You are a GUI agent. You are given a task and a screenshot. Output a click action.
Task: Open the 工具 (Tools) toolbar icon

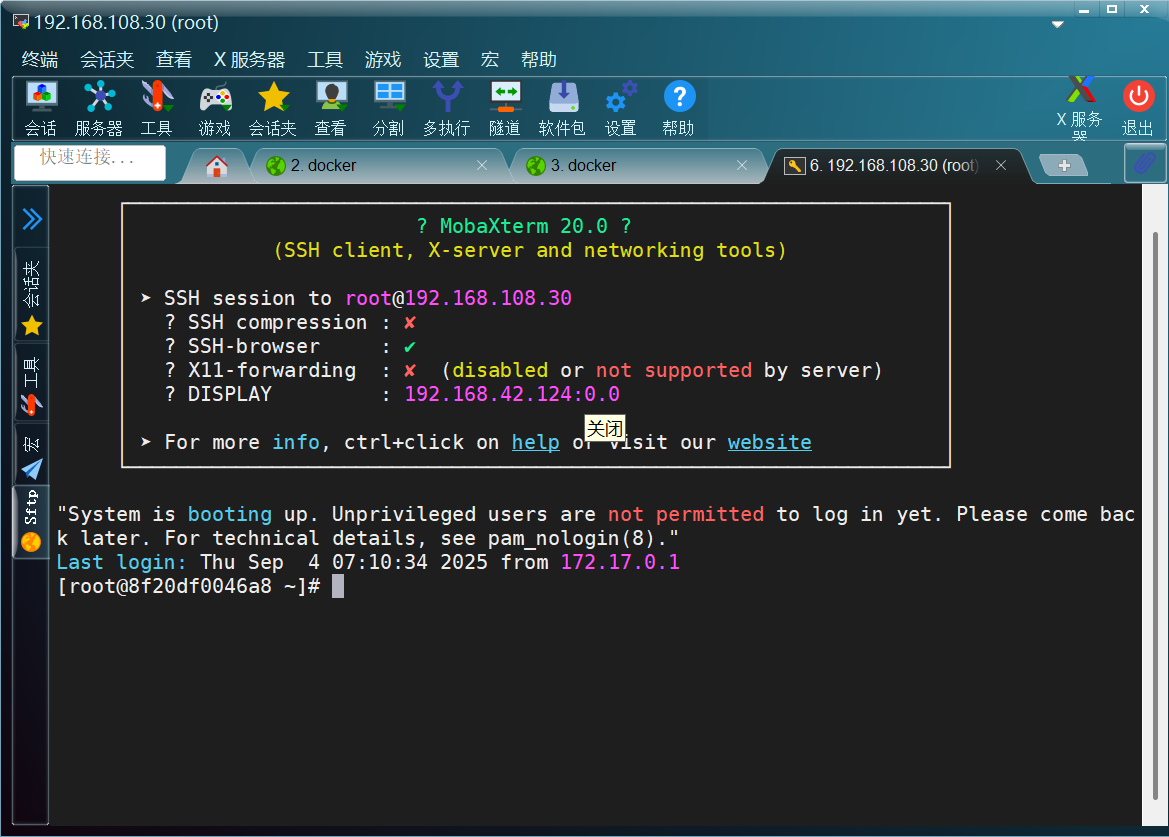click(157, 109)
